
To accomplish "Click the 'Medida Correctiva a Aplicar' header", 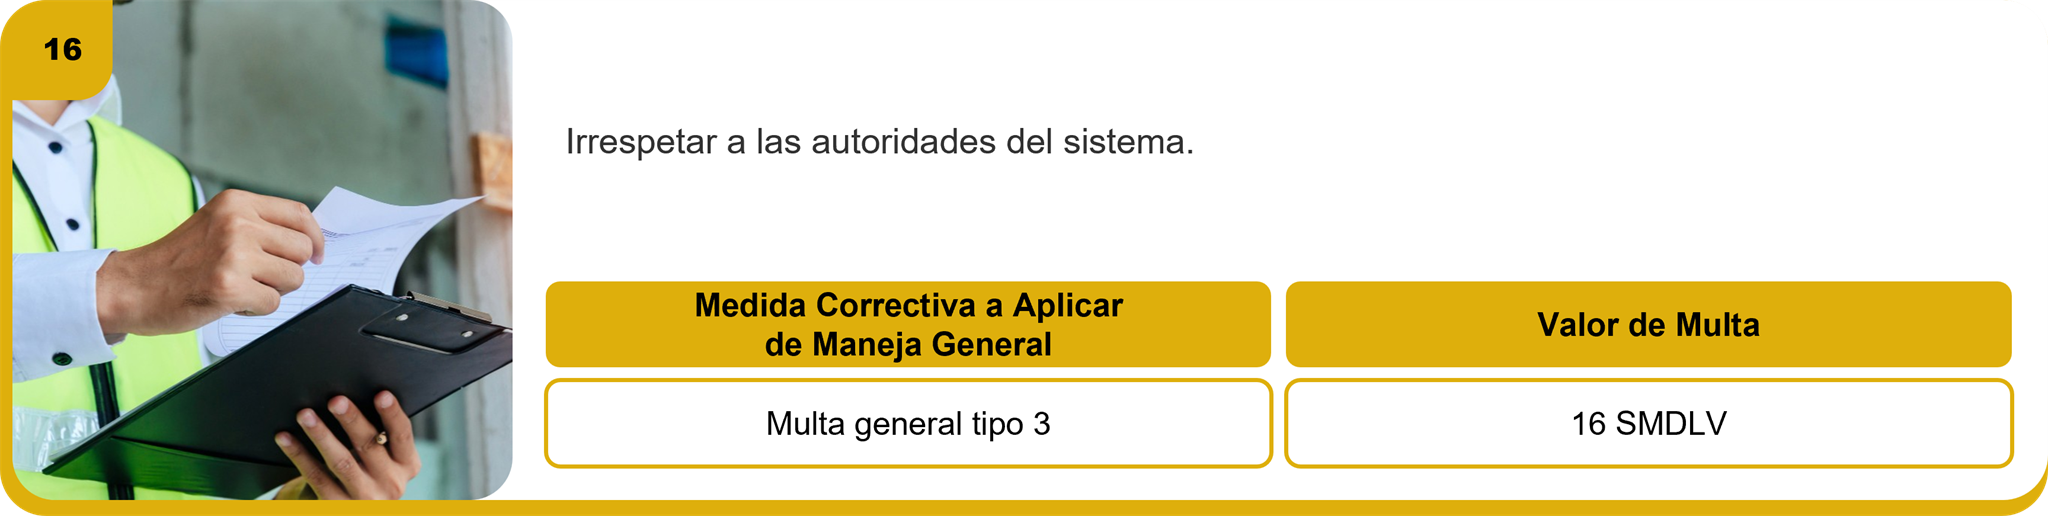I will click(x=908, y=305).
